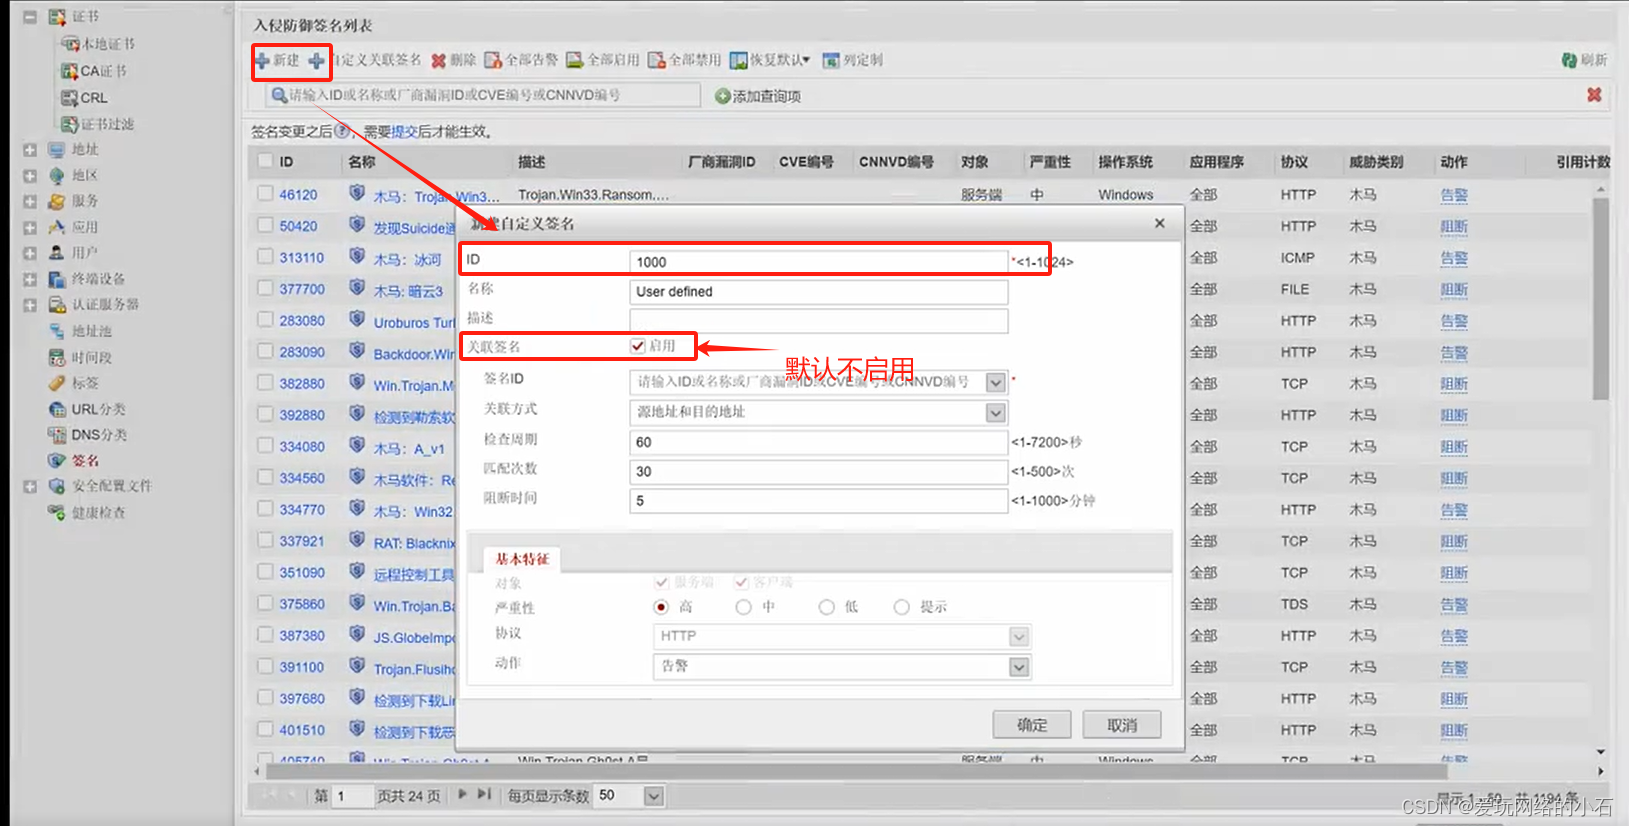Select 签名 in the sidebar
This screenshot has height=826, width=1629.
point(74,461)
